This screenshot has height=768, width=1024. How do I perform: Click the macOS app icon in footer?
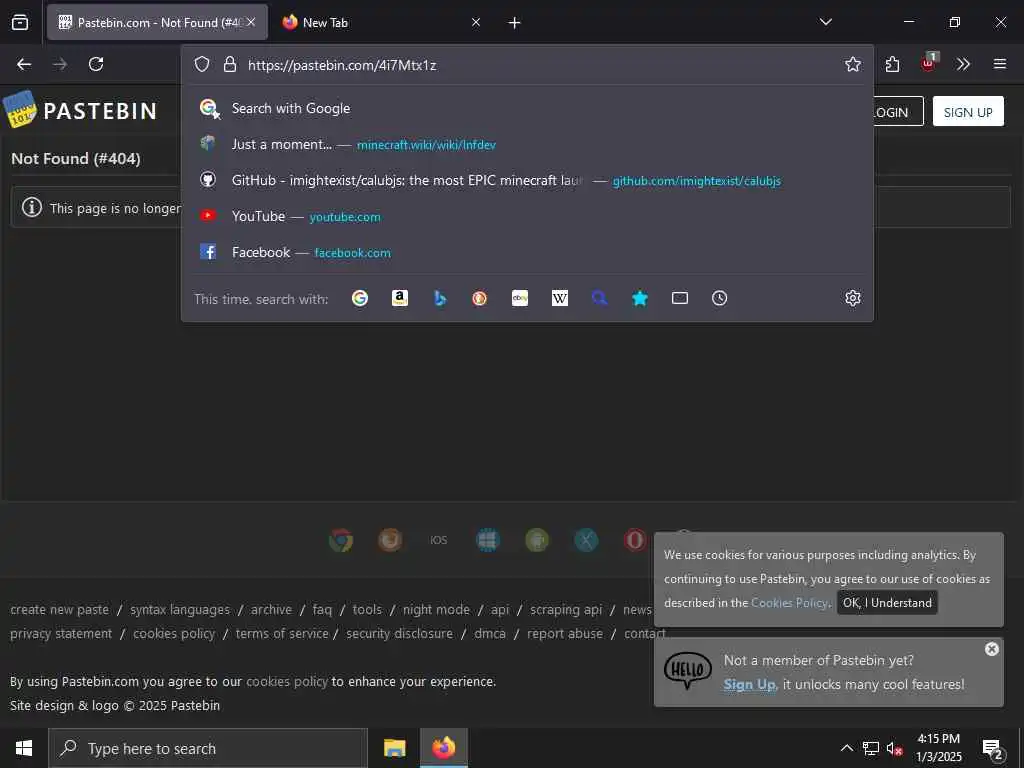586,540
